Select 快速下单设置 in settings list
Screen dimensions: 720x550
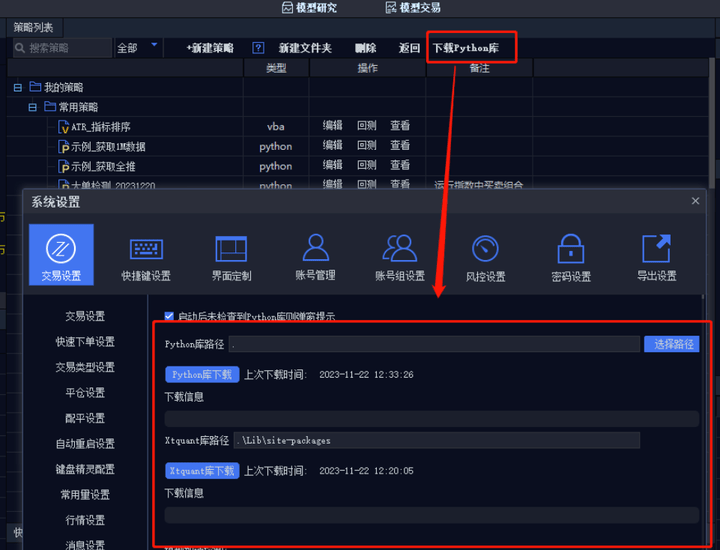(x=85, y=342)
